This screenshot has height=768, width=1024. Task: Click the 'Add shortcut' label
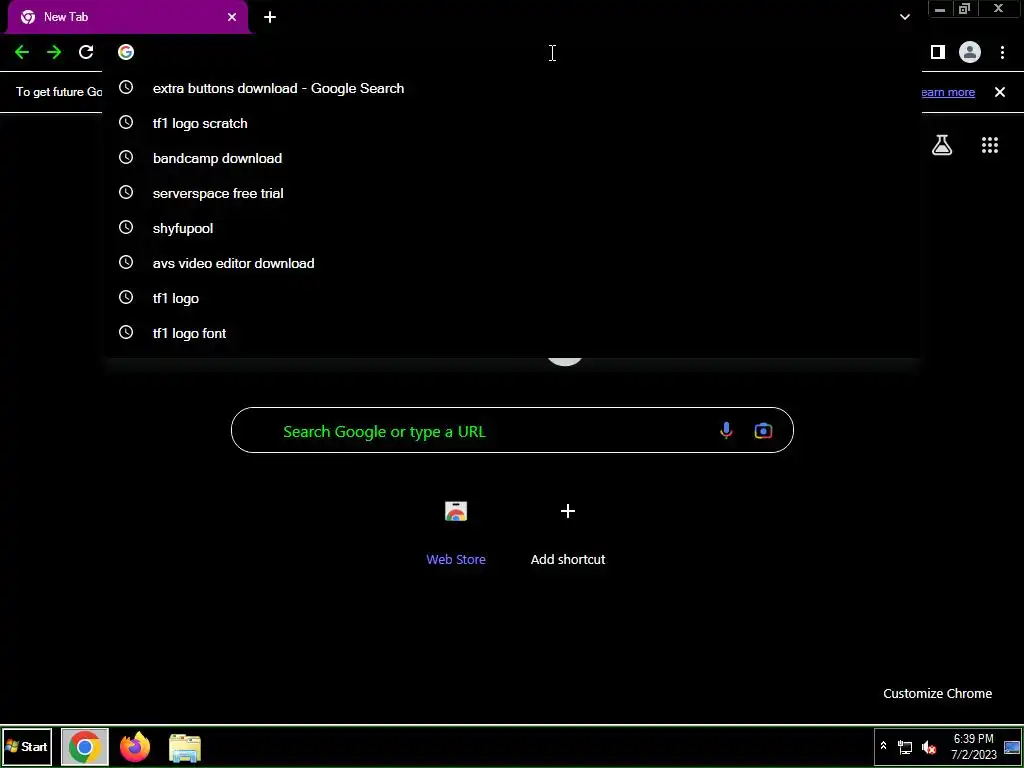coord(568,560)
